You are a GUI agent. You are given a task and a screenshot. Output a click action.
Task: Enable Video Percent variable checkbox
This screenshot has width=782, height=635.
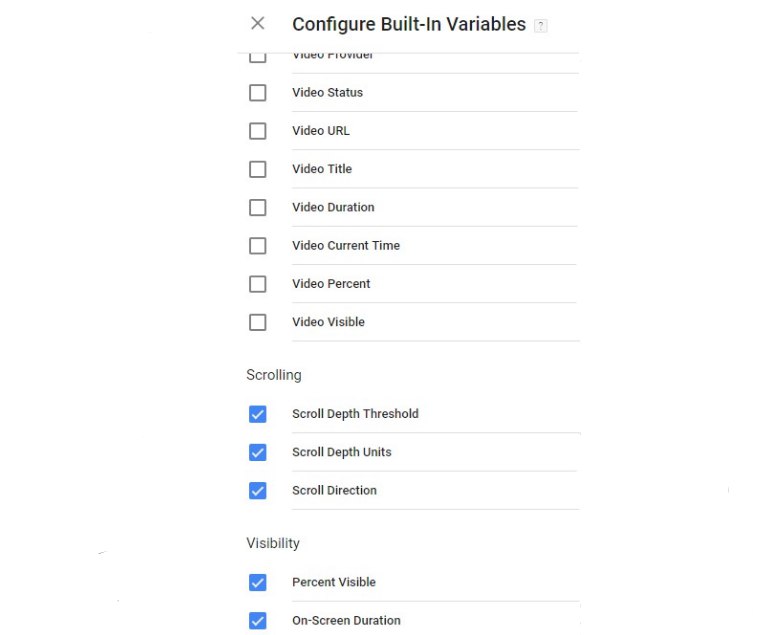tap(257, 284)
